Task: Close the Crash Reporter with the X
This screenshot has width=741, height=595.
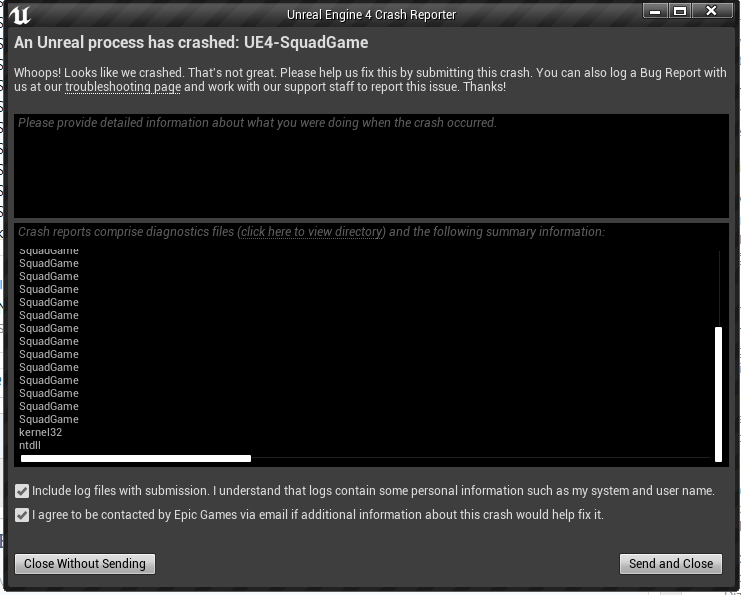Action: [711, 11]
